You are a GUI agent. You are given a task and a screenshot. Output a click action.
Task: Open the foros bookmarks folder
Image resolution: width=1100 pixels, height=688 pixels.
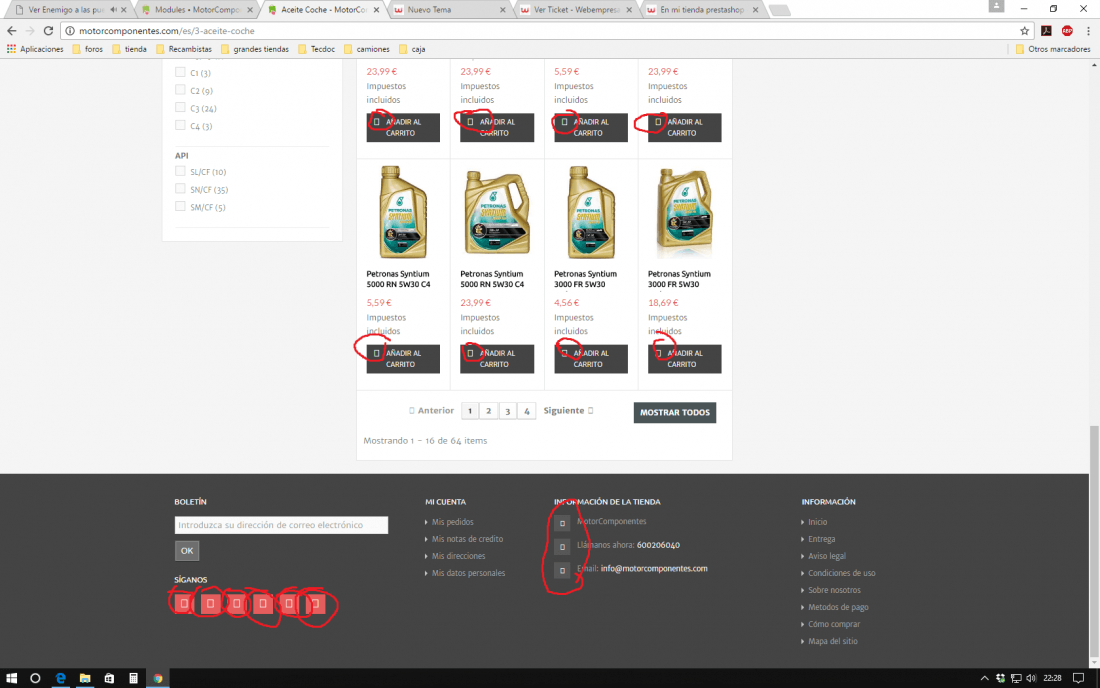pyautogui.click(x=88, y=49)
